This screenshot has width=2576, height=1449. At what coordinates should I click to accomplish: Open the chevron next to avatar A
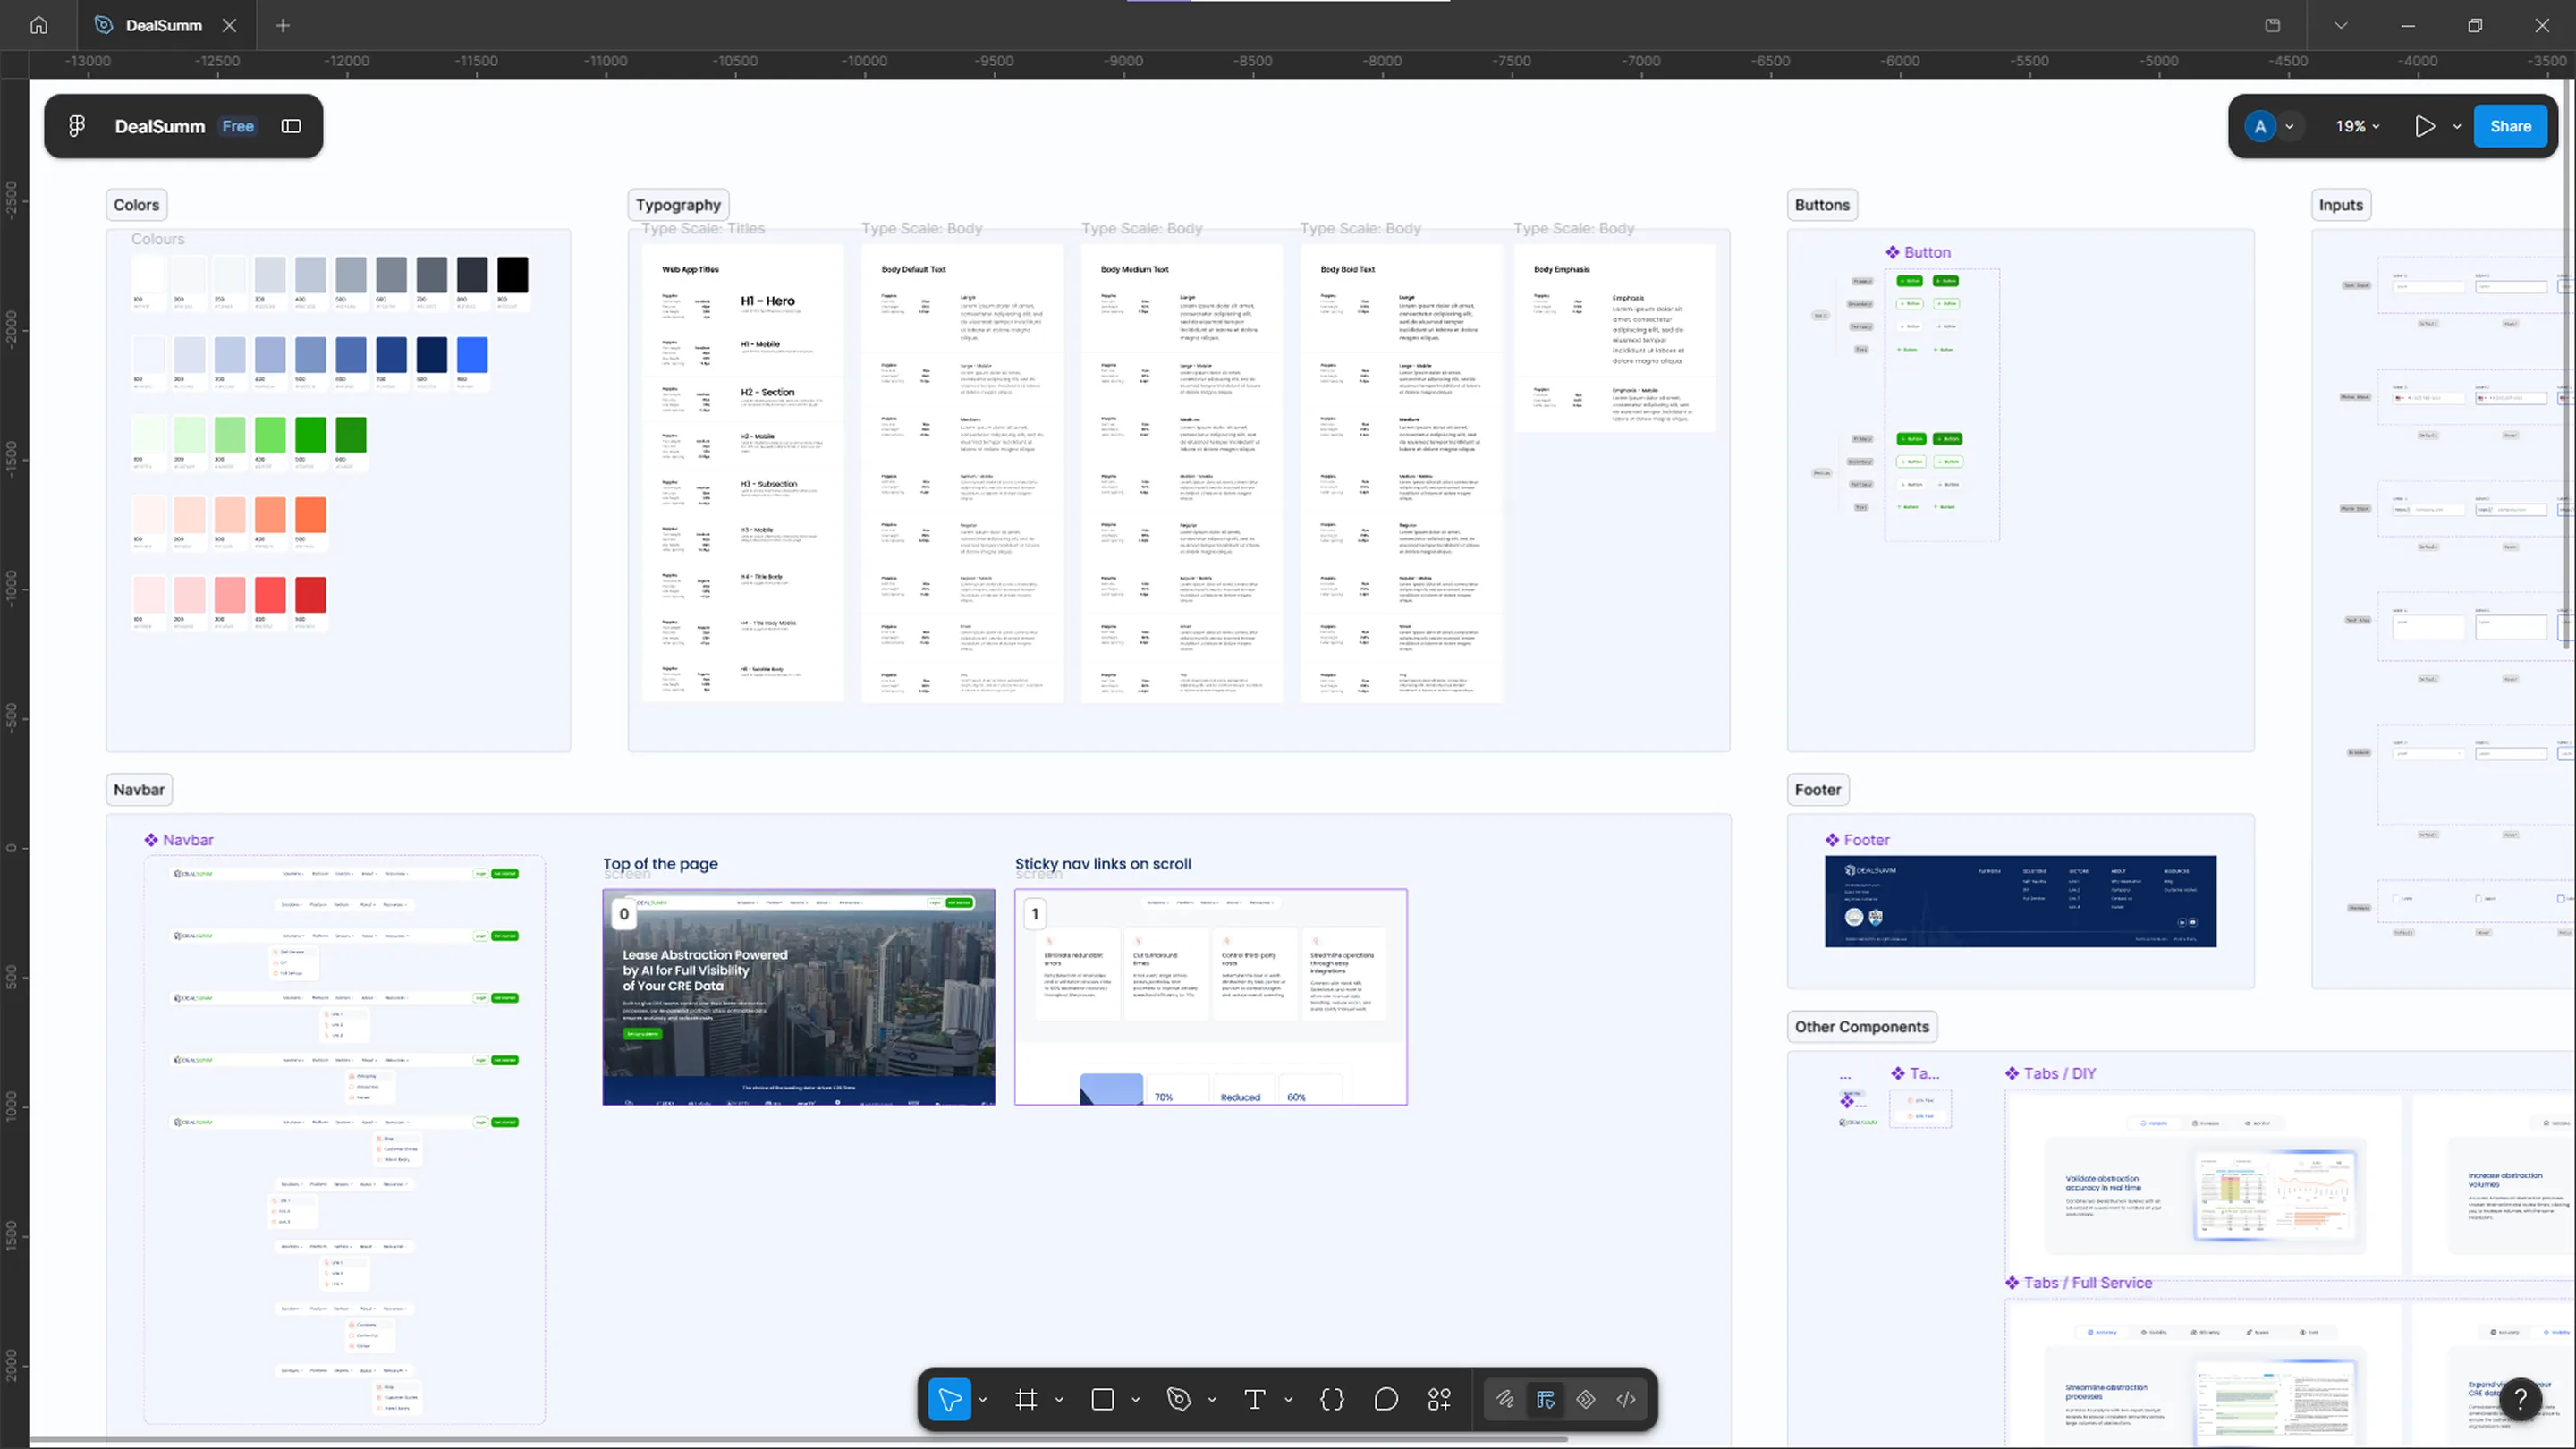tap(2290, 127)
